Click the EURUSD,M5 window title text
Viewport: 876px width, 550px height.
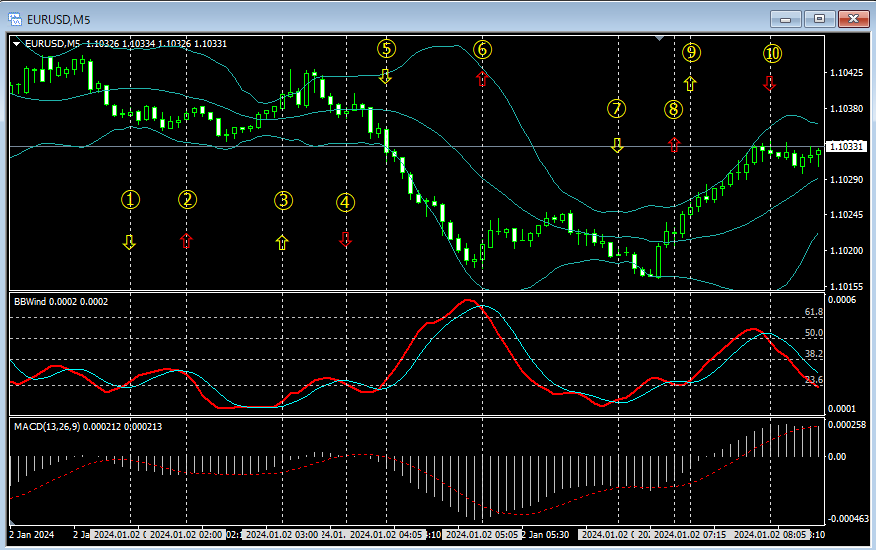pos(59,20)
